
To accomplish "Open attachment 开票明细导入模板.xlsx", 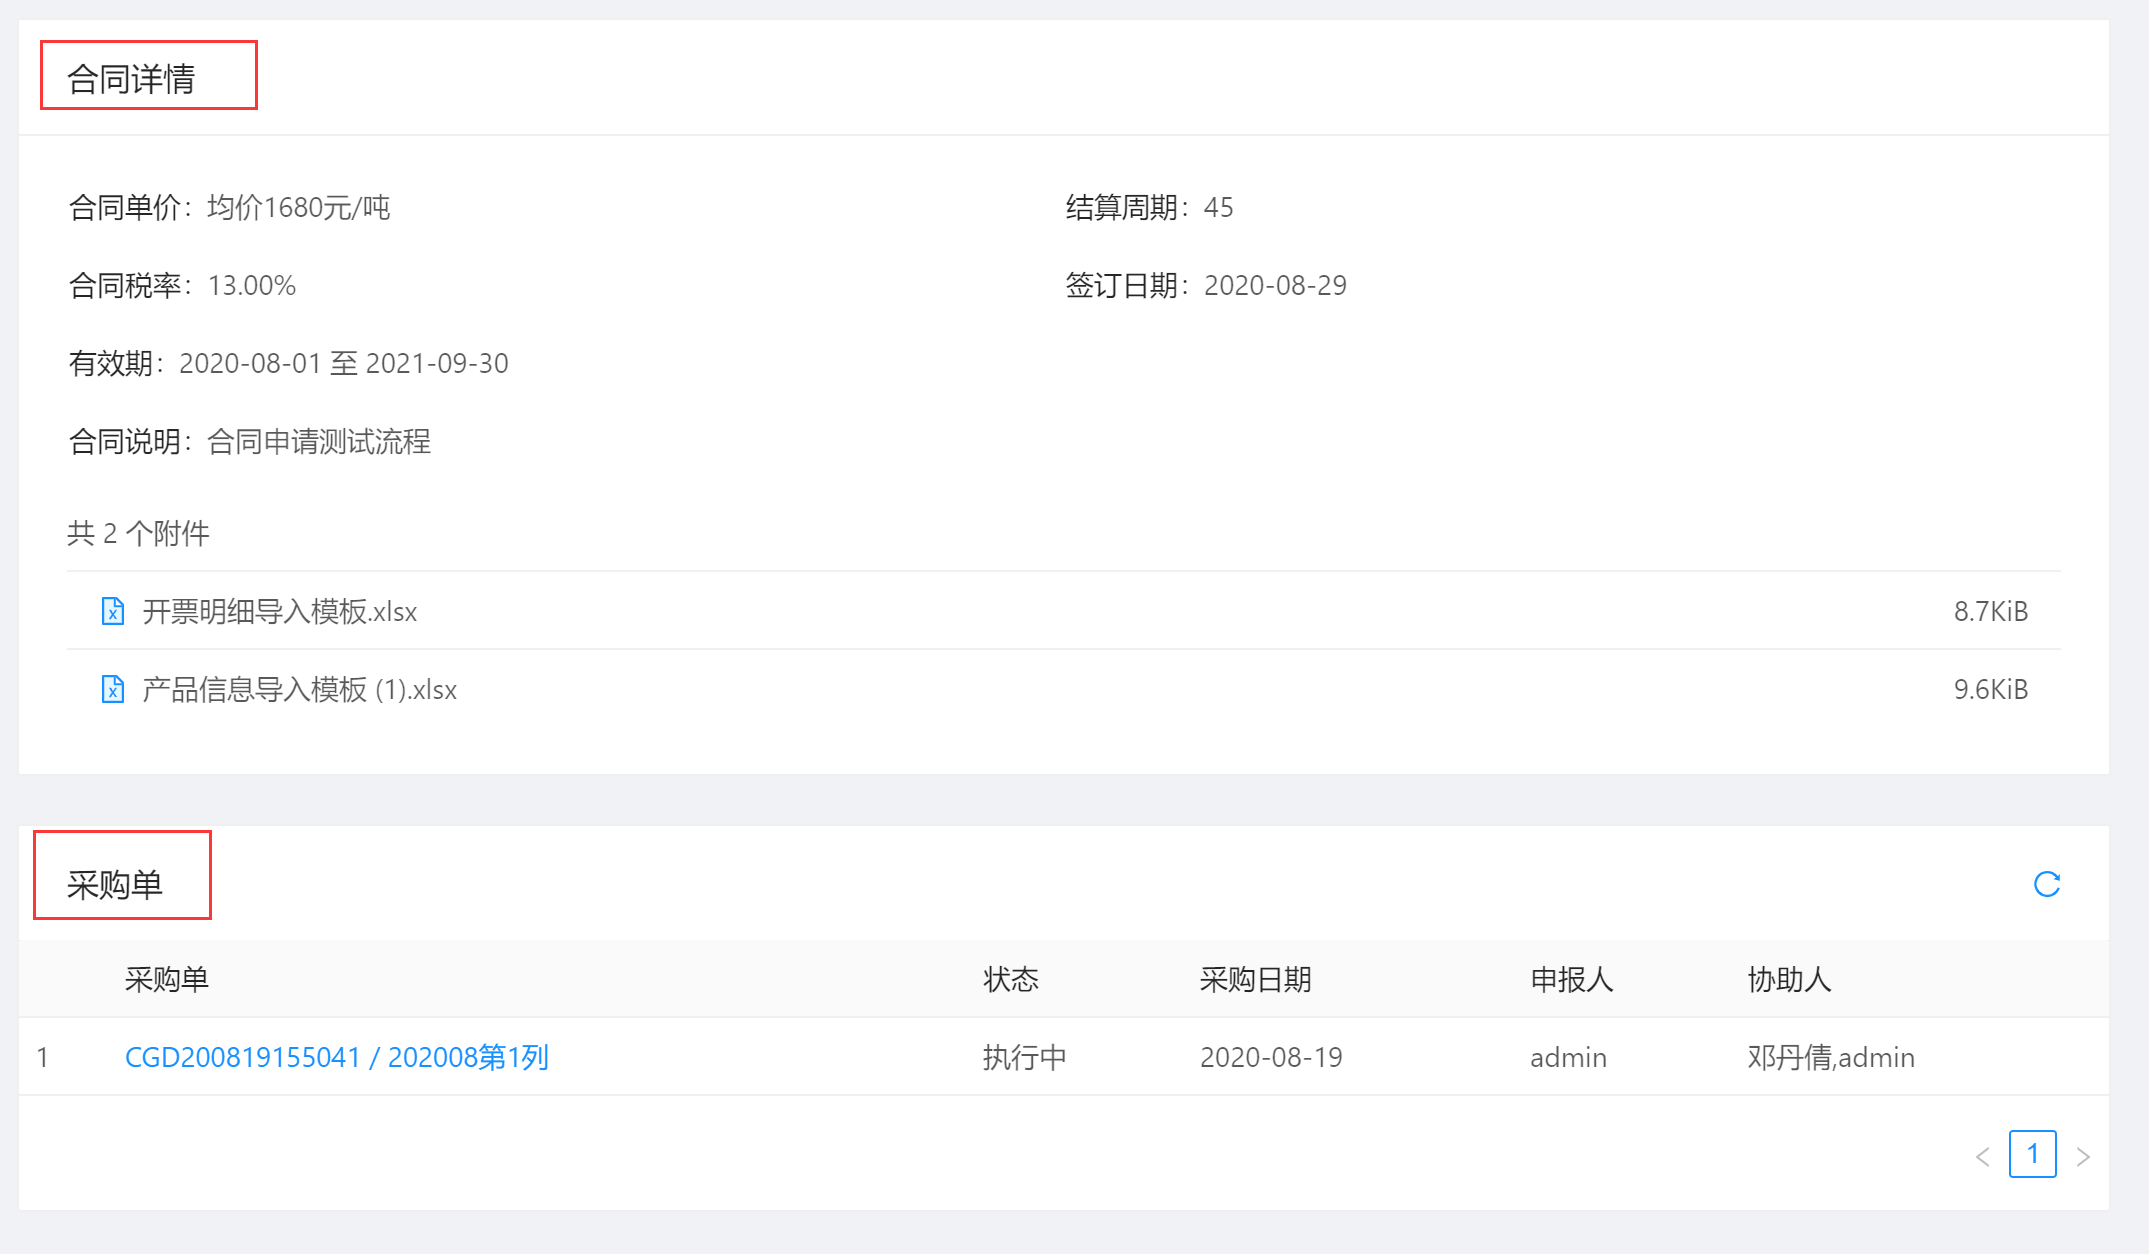I will point(279,611).
